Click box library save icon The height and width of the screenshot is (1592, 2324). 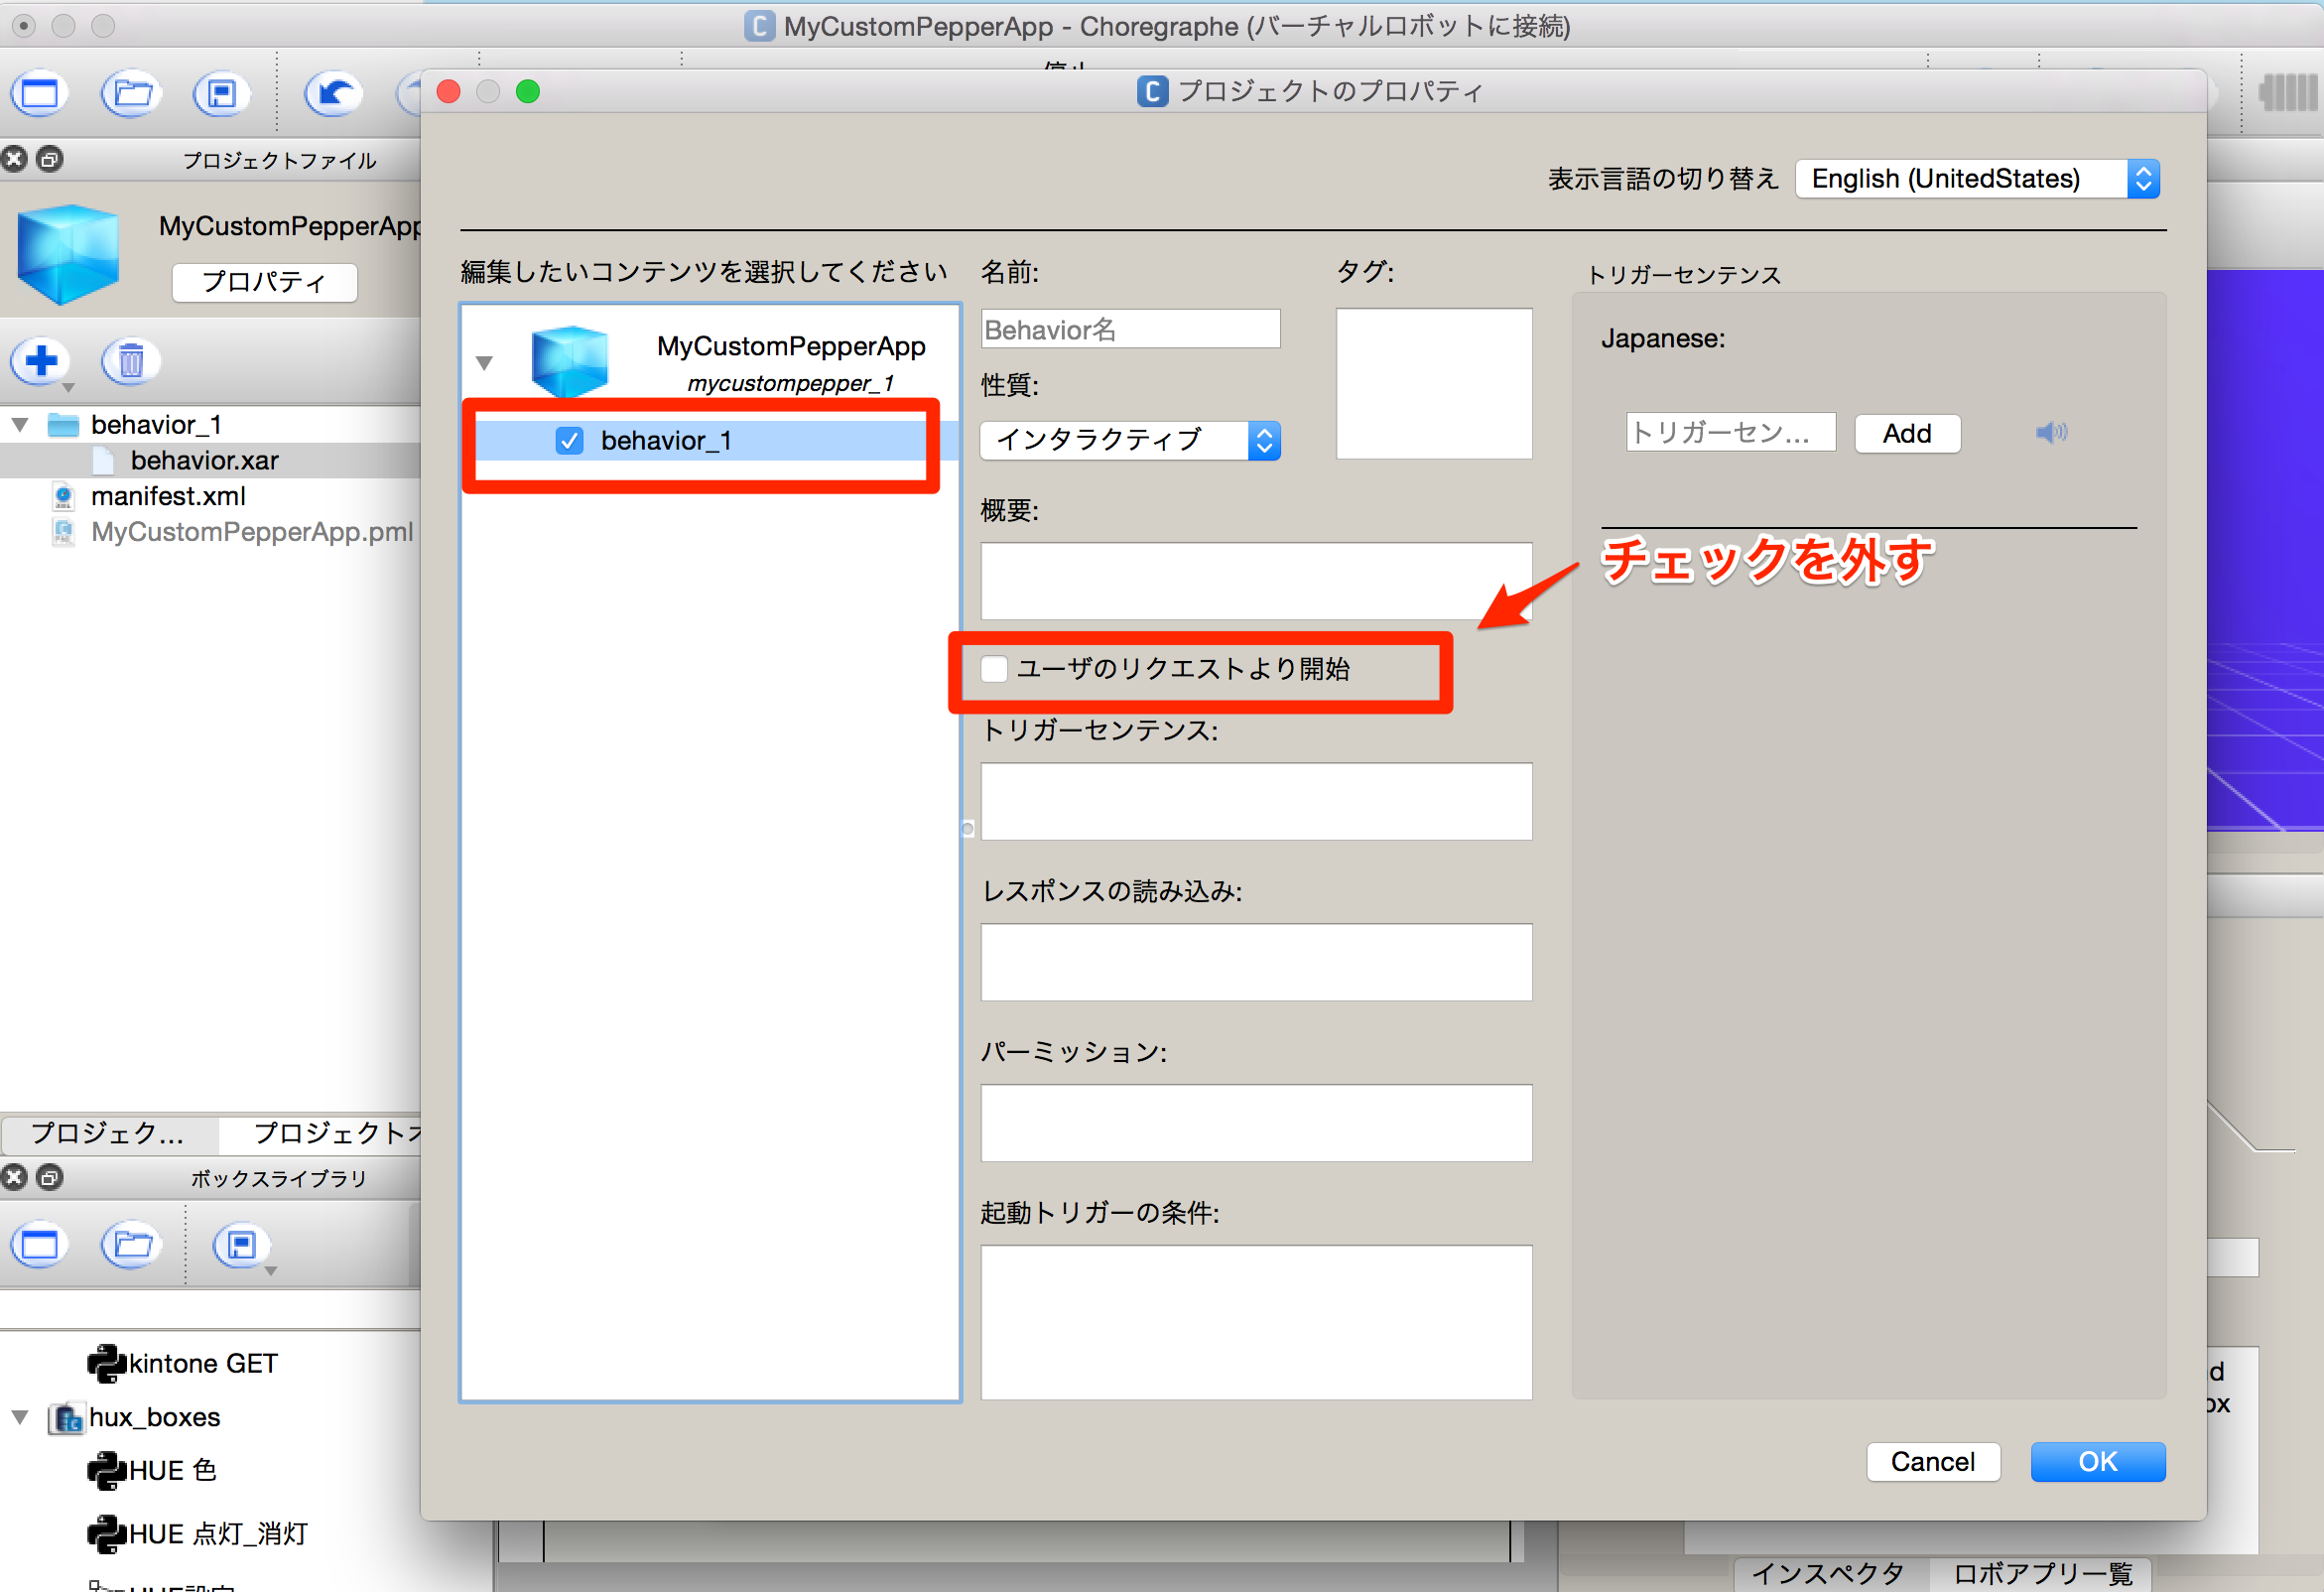click(x=241, y=1245)
